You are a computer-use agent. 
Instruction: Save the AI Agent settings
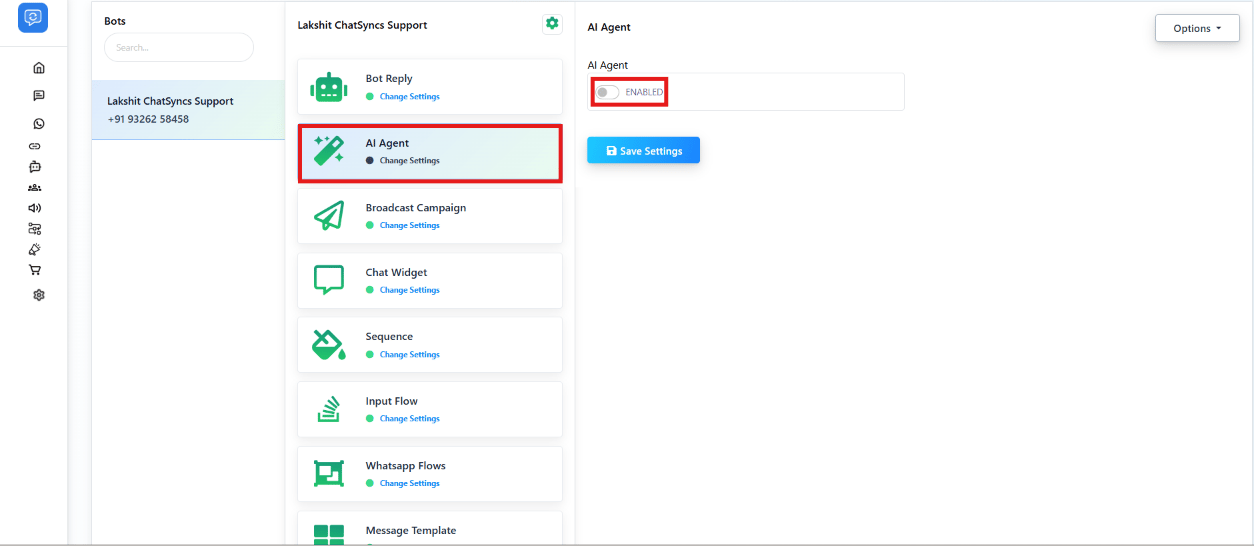pos(643,151)
